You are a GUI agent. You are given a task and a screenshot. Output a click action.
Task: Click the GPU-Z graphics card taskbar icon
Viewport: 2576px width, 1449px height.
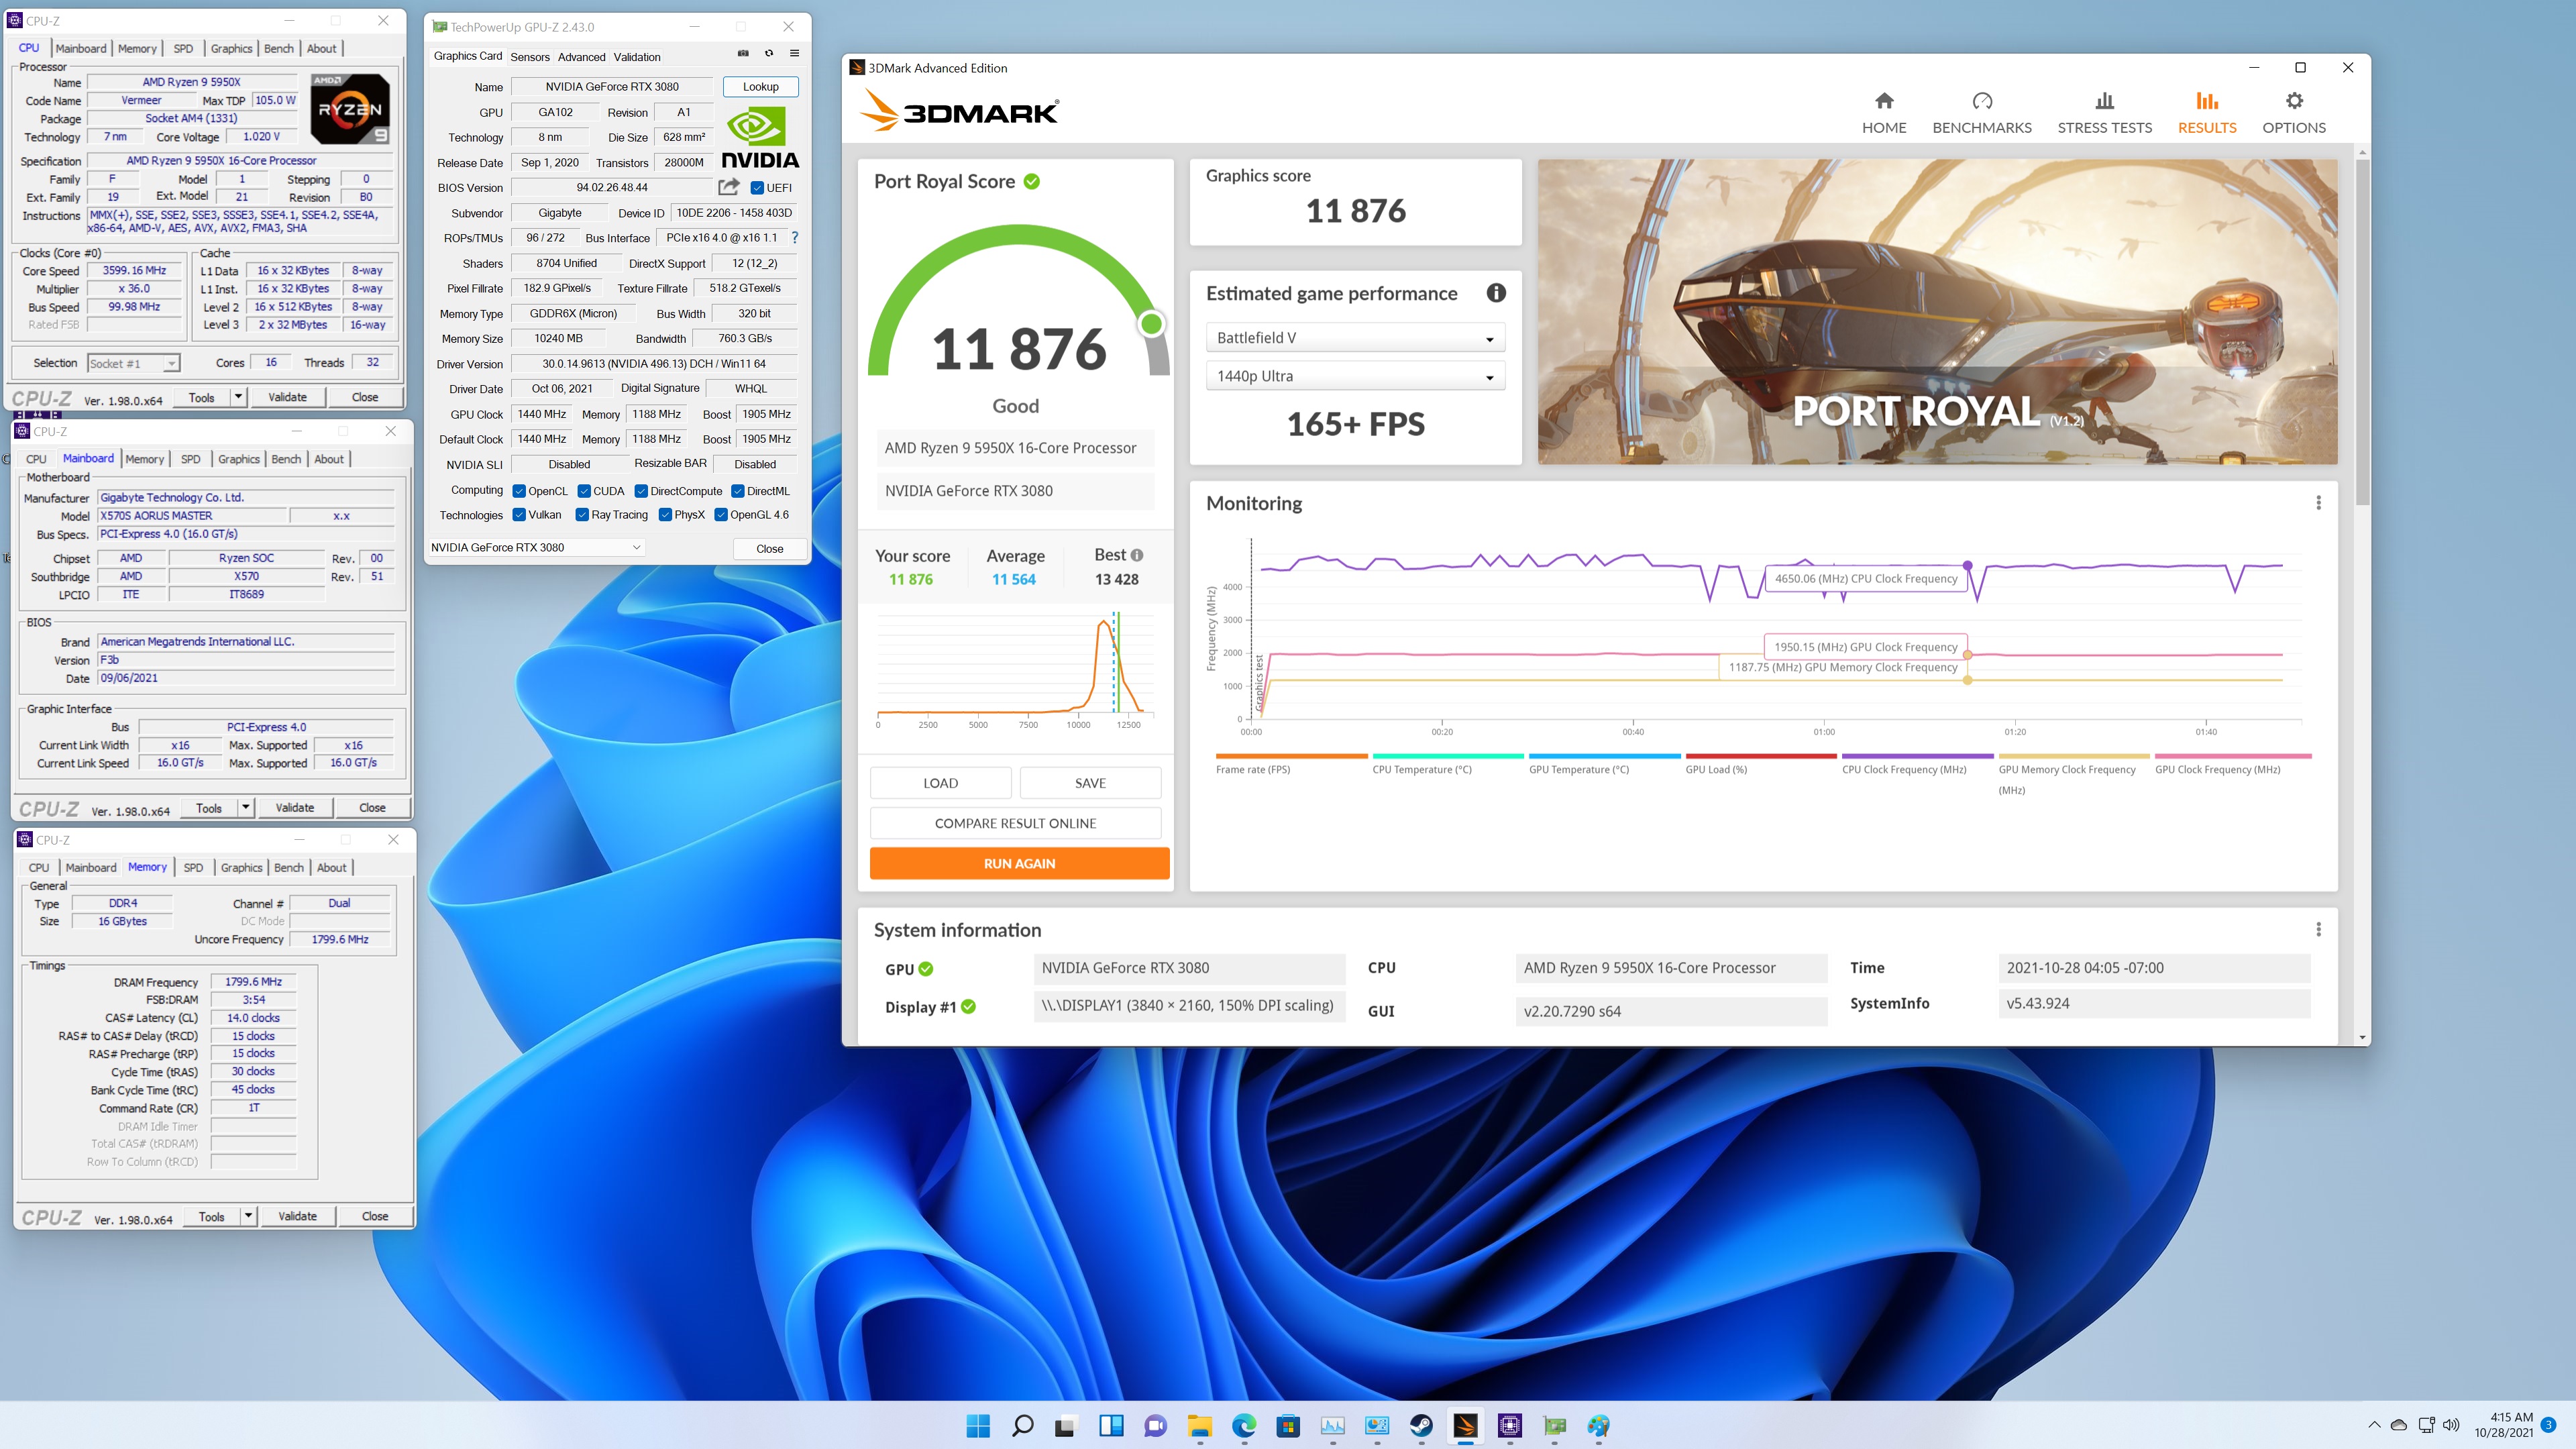1555,1425
